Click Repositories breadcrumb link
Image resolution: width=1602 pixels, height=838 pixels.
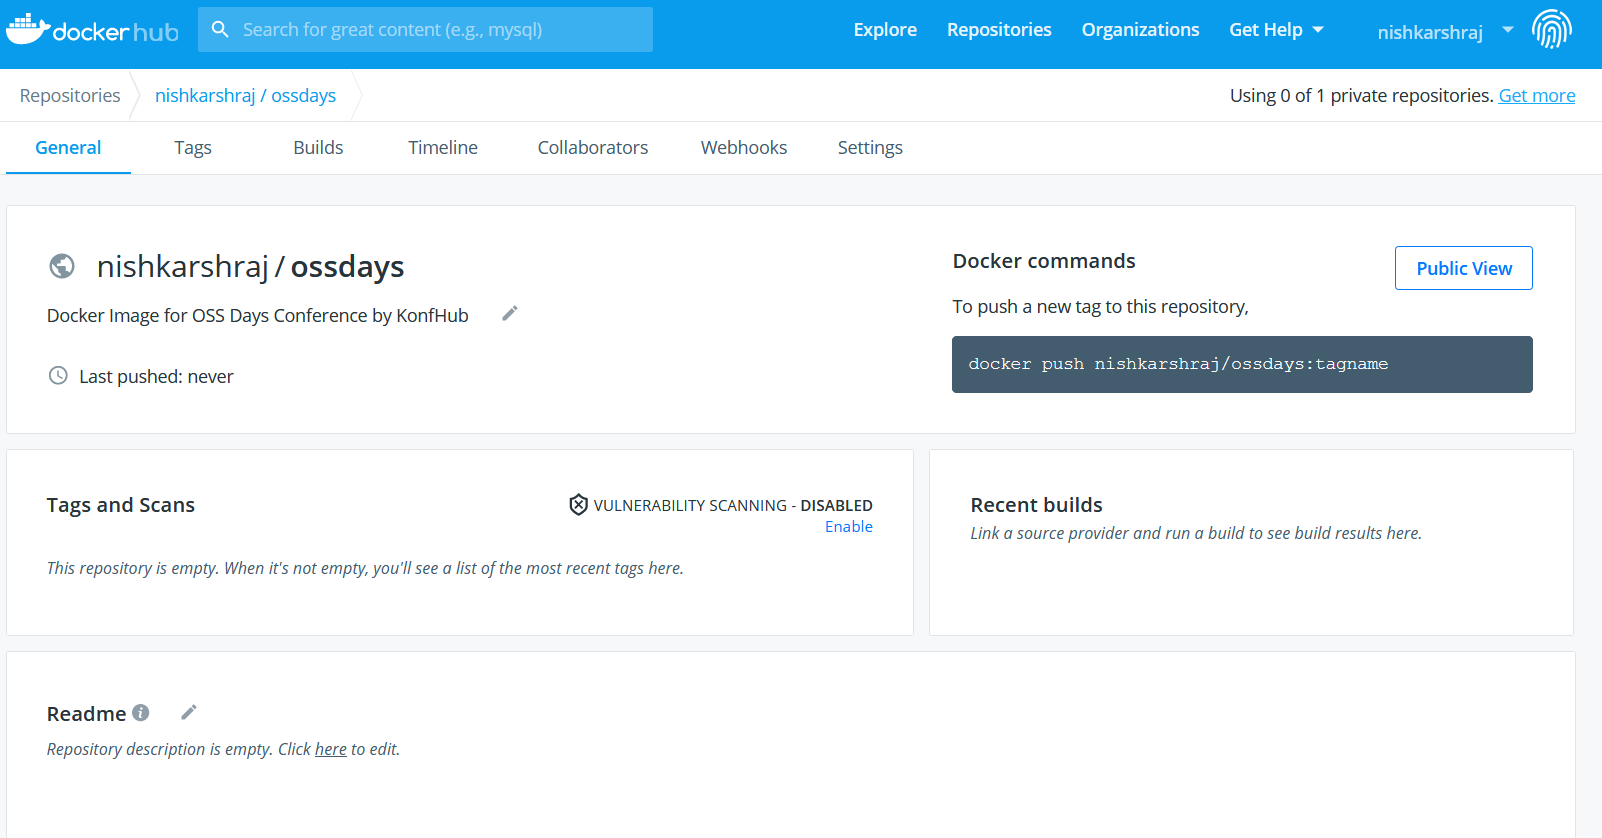(x=70, y=96)
